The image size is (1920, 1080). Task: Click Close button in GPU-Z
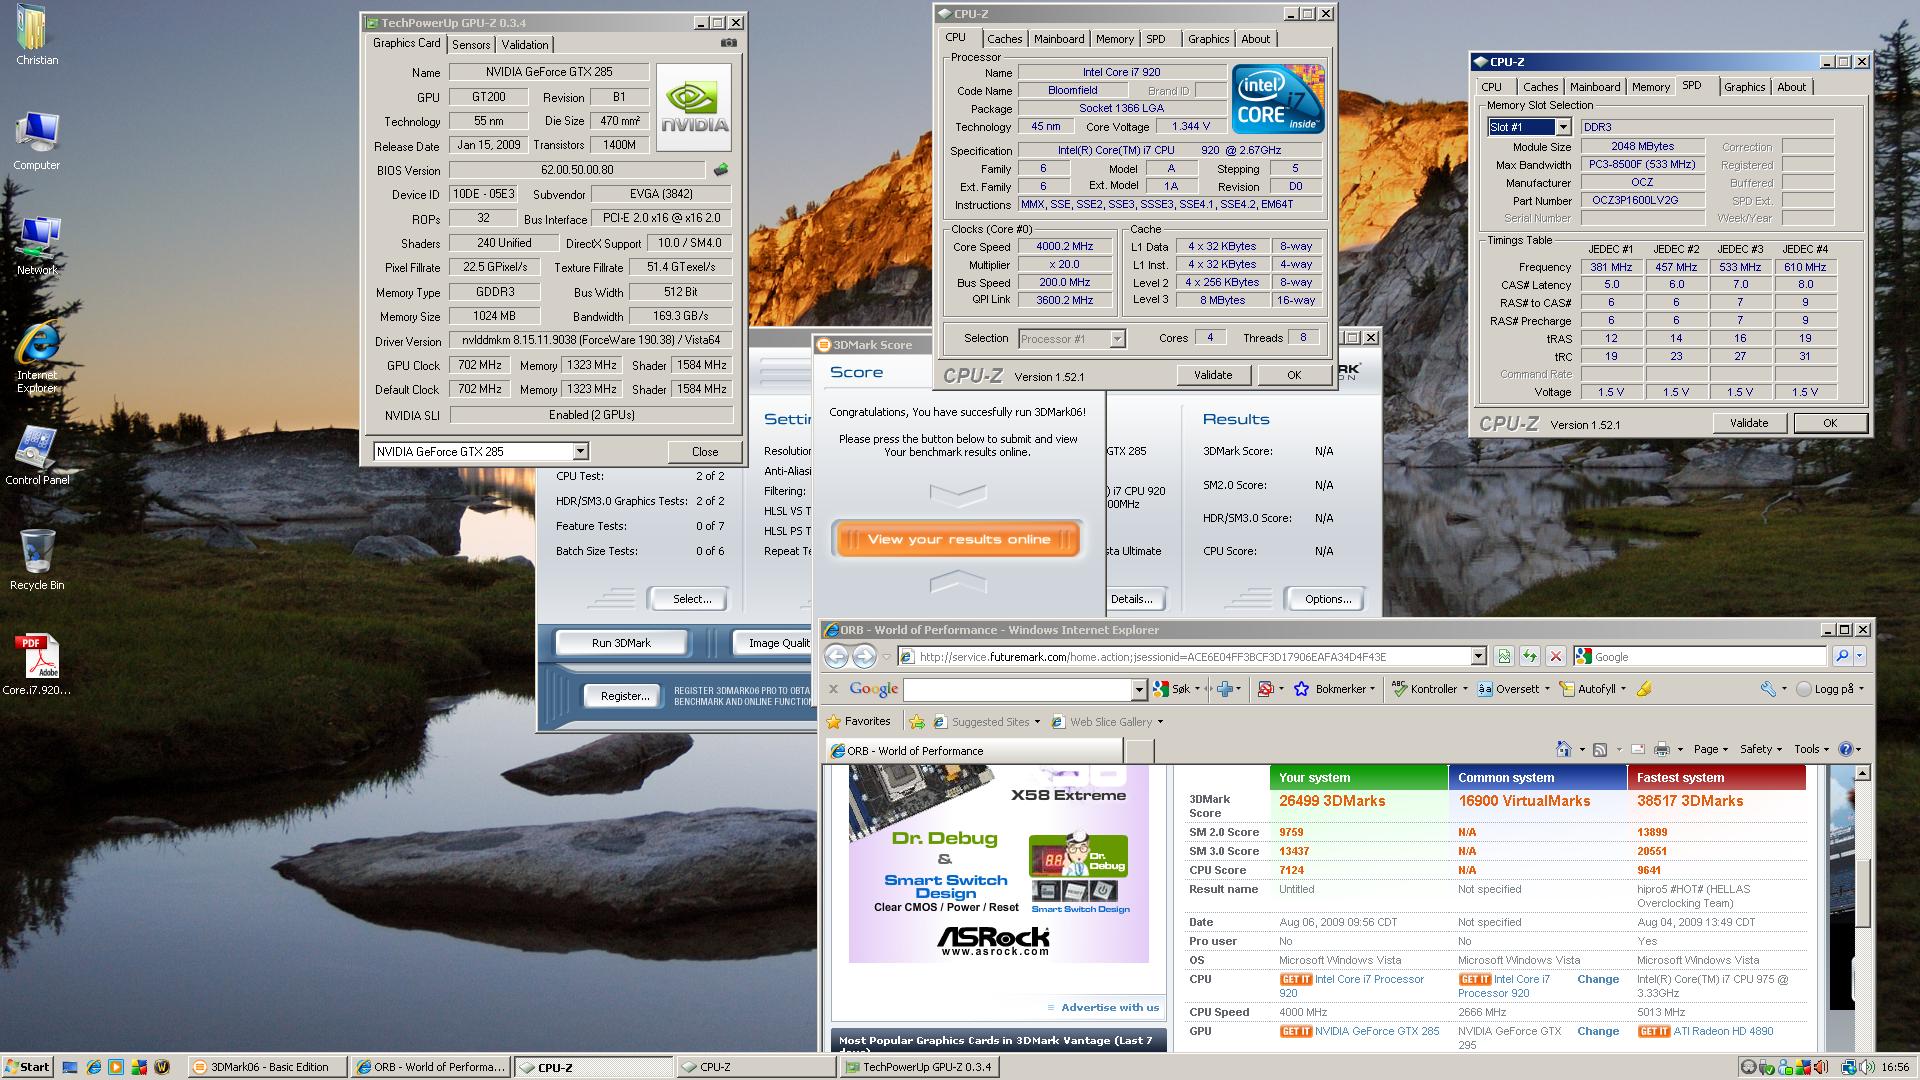[705, 452]
